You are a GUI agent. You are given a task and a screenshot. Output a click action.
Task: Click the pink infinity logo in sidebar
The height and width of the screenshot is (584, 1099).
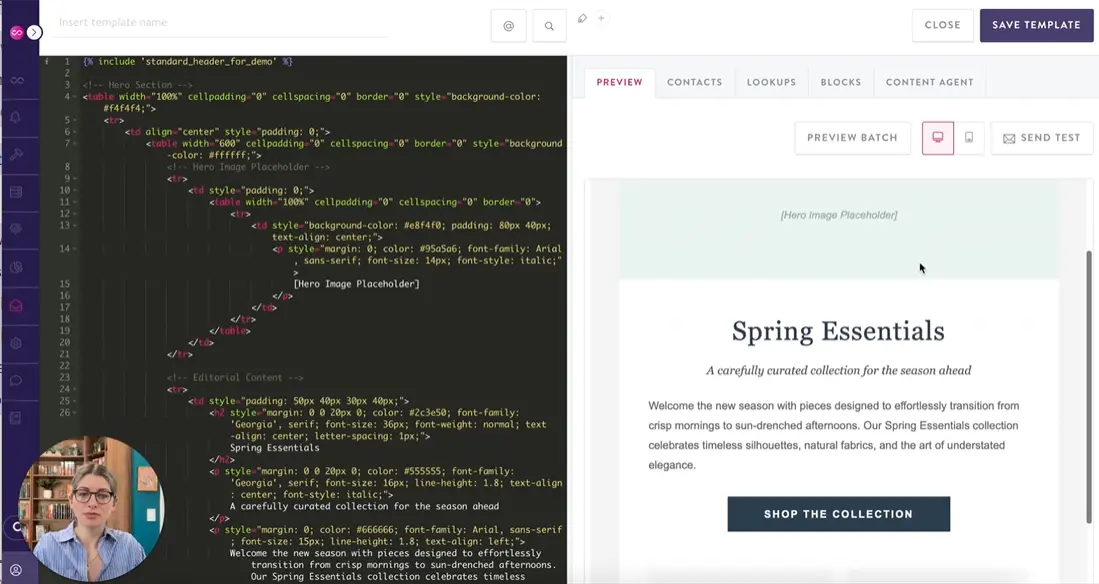coord(16,32)
